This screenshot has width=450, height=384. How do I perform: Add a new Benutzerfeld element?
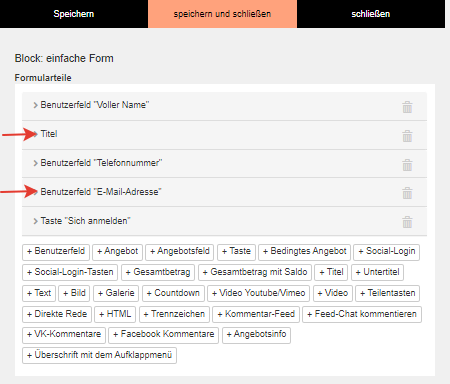coord(56,252)
